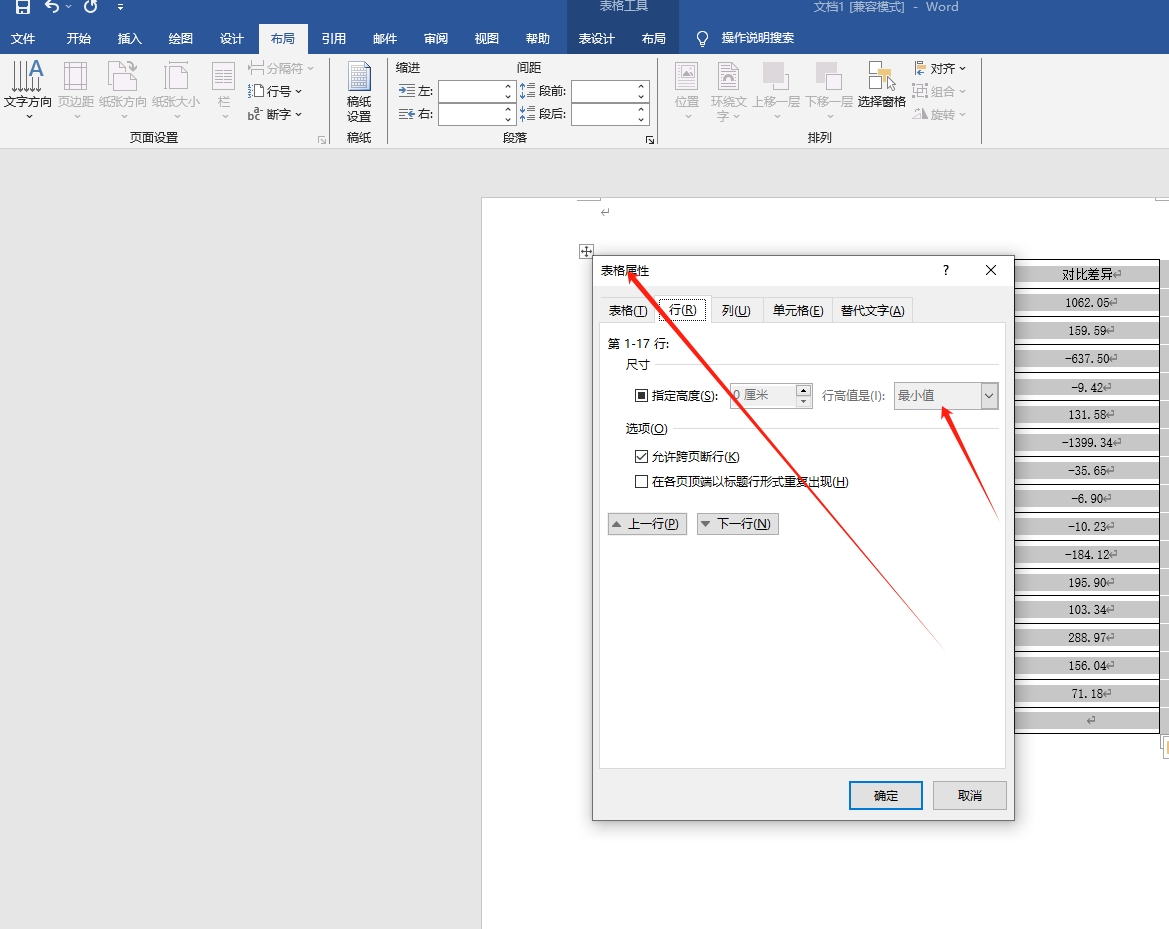This screenshot has width=1169, height=929.
Task: Switch to the 单元格(E) dialog tab
Action: click(798, 310)
